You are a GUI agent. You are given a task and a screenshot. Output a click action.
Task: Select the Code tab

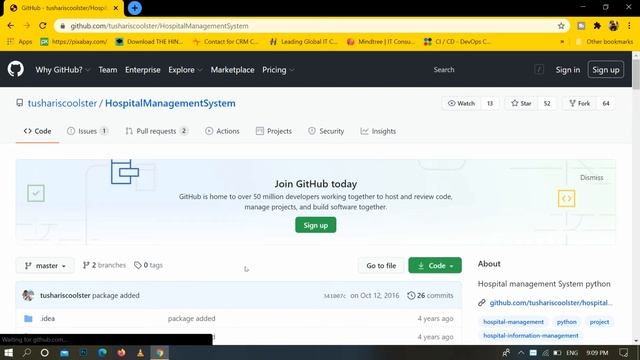click(x=38, y=131)
